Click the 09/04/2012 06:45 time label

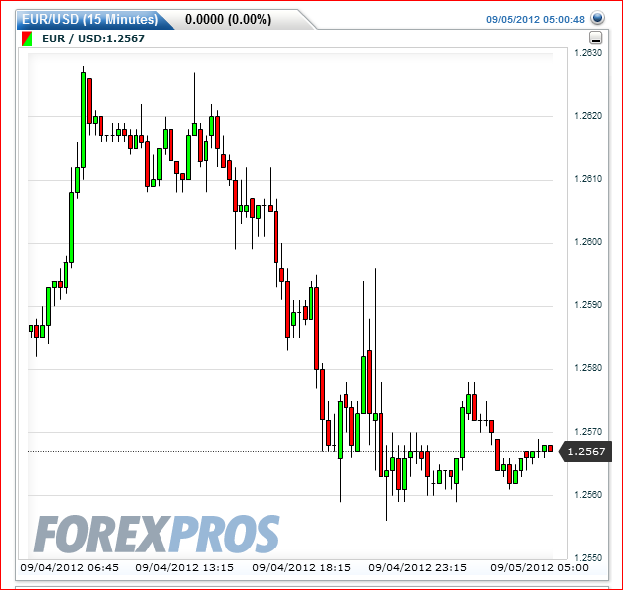tap(70, 567)
